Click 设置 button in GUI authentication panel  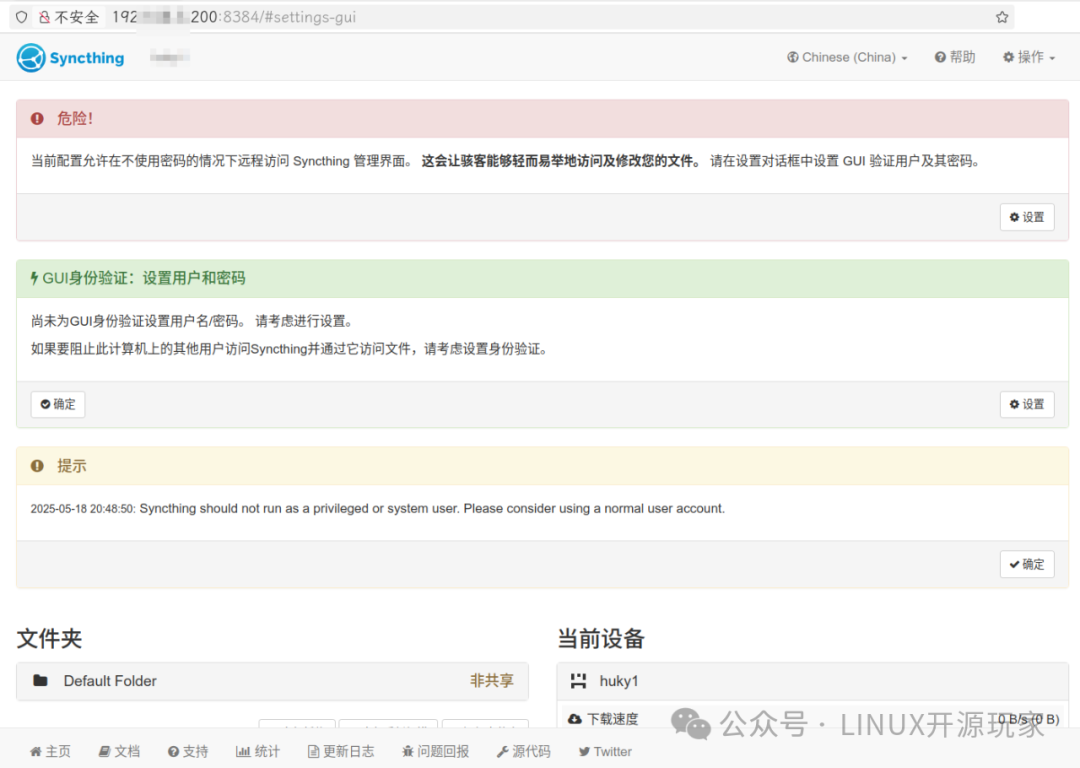(1026, 404)
